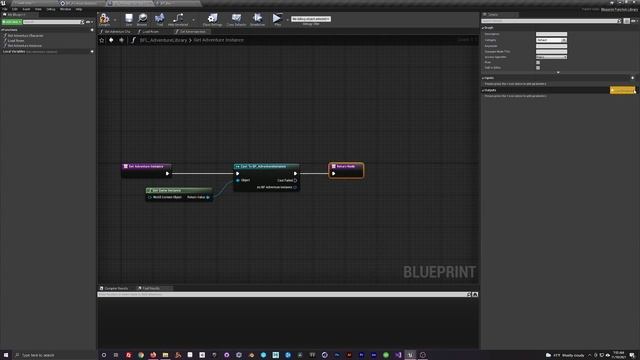640x360 pixels.
Task: Collapse the Inputs section in Details
Action: tap(483, 78)
